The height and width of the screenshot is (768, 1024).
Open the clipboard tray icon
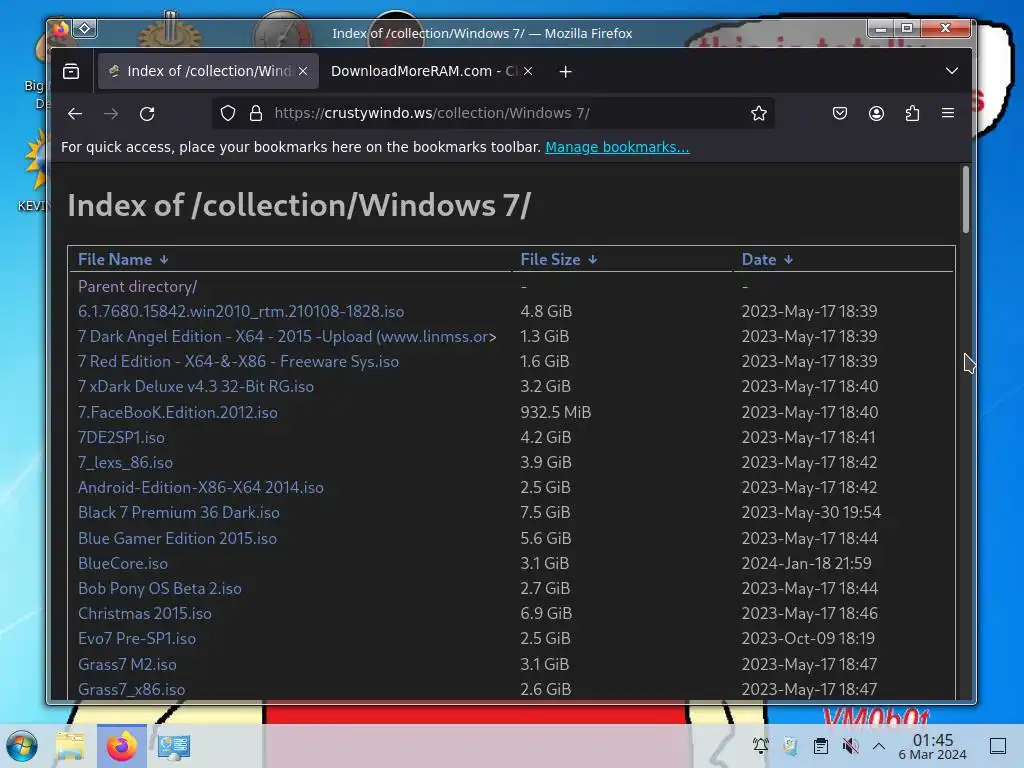coord(821,746)
